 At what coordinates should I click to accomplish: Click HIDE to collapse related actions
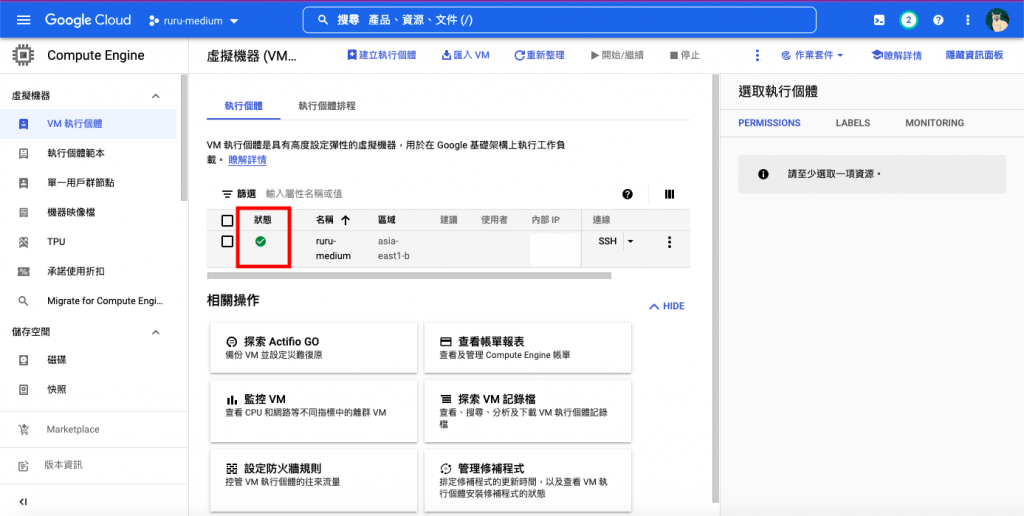[666, 306]
